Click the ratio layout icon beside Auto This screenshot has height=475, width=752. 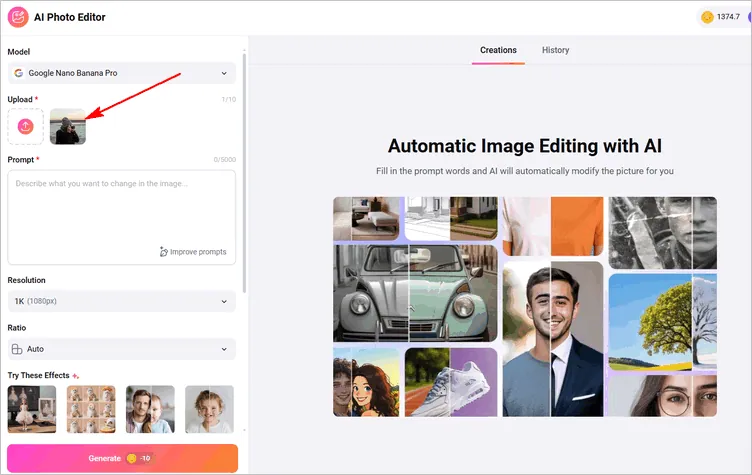(17, 349)
